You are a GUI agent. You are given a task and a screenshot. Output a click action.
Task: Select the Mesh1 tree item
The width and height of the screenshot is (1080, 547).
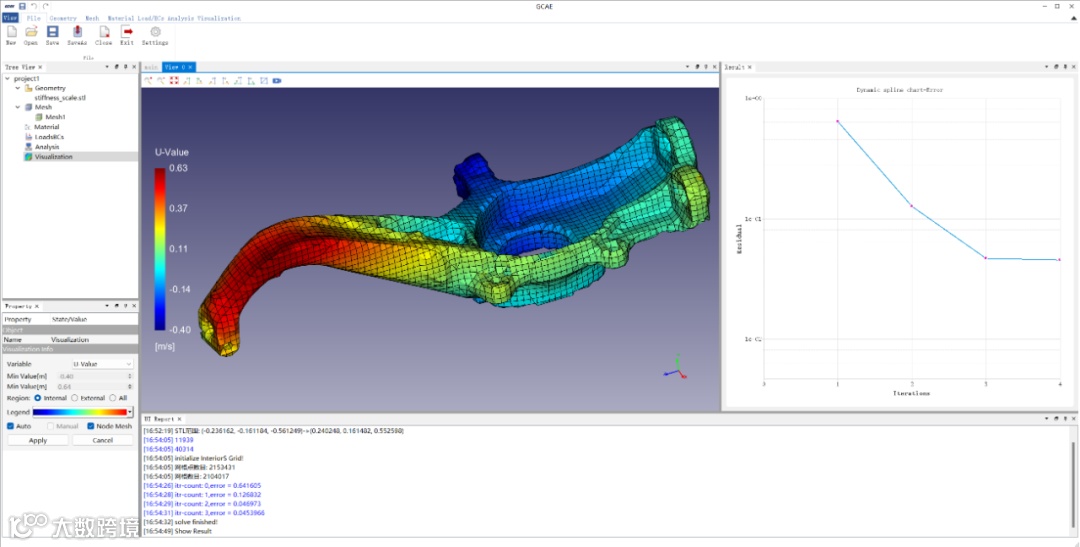55,117
